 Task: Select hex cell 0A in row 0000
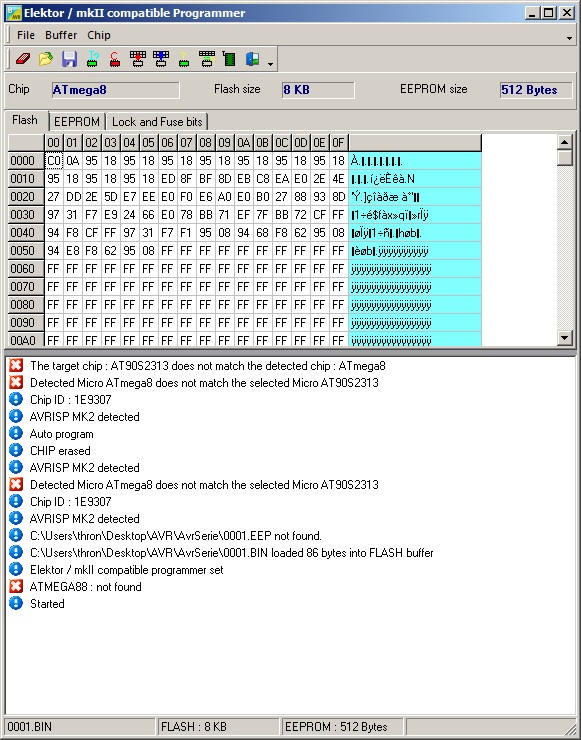pyautogui.click(x=73, y=161)
